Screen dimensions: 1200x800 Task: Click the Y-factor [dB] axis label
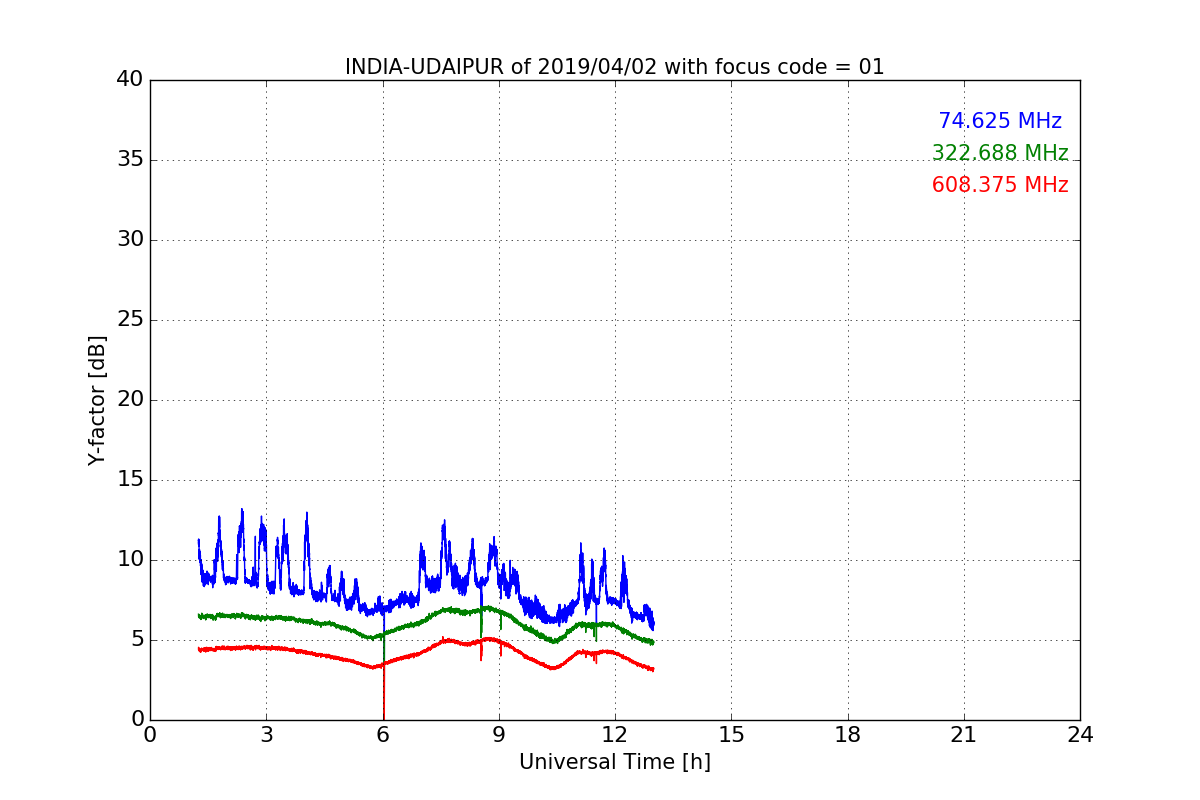pyautogui.click(x=97, y=400)
